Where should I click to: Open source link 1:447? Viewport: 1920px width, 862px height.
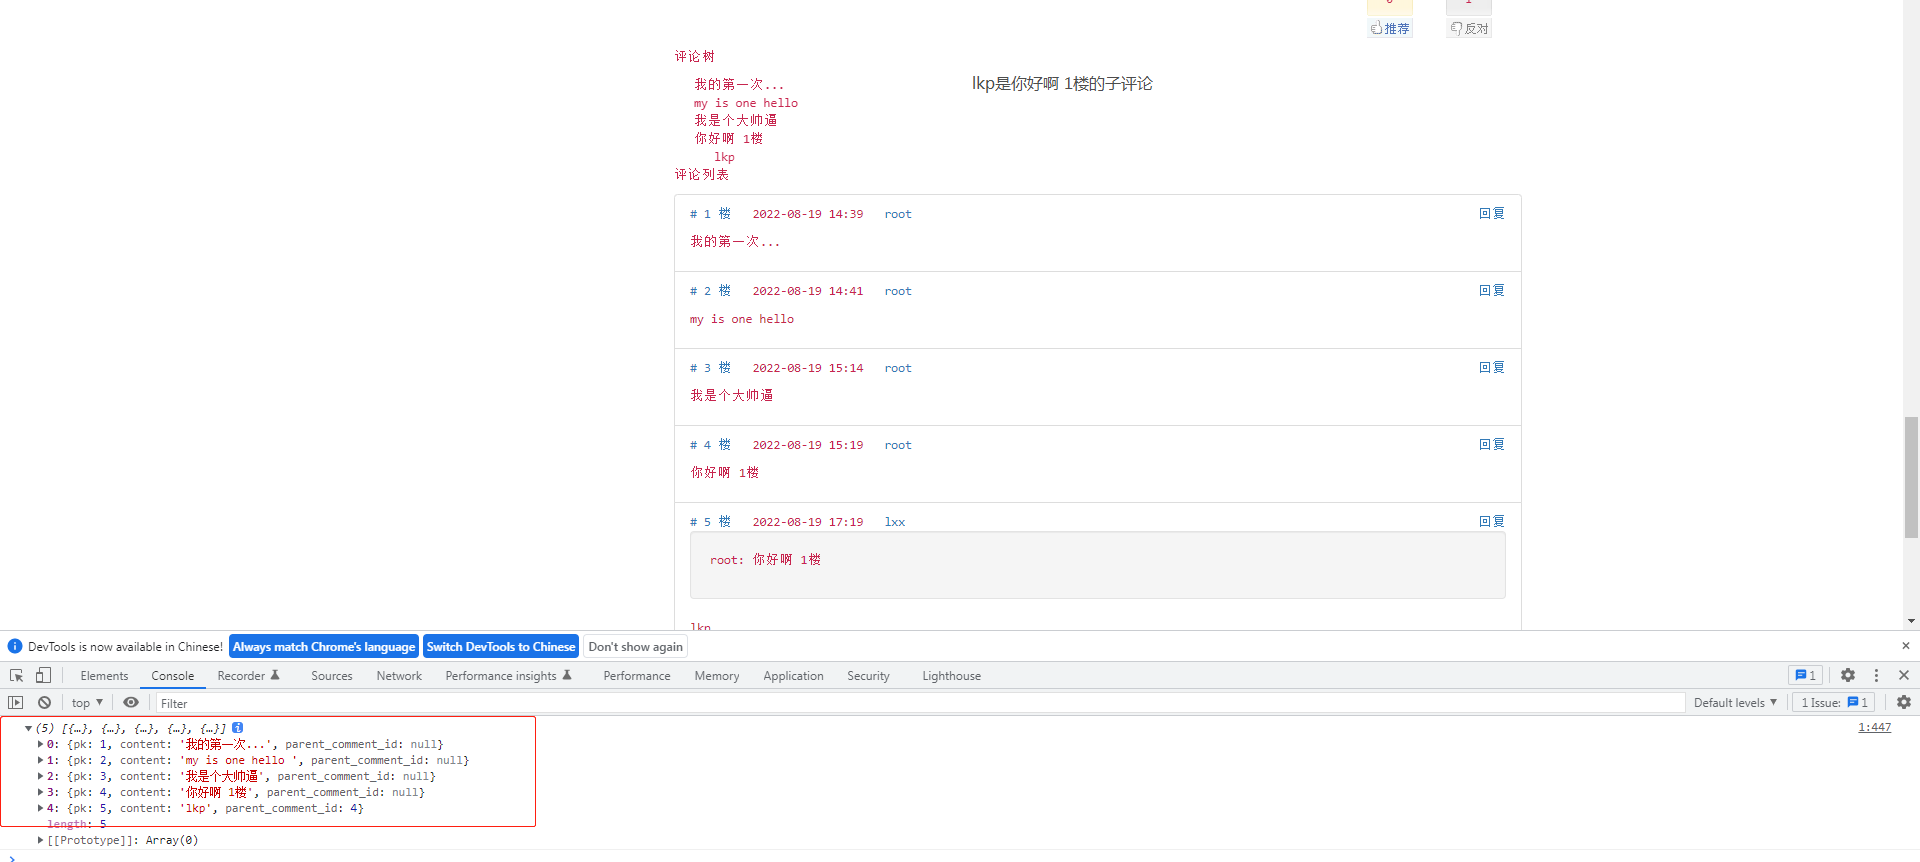click(x=1875, y=727)
